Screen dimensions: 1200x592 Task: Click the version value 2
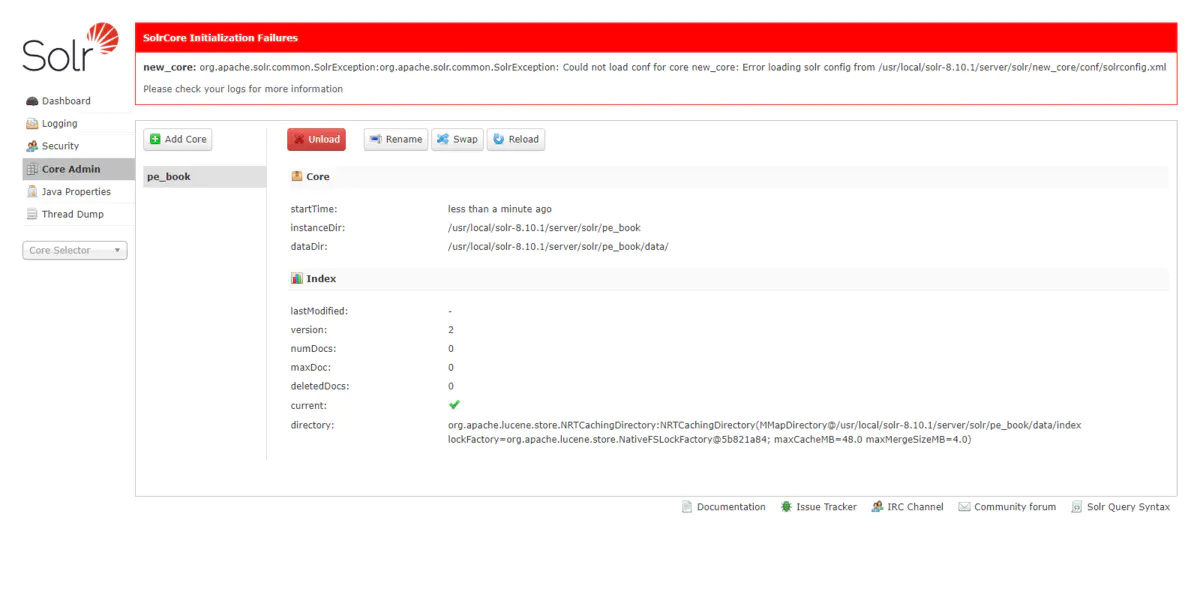(x=451, y=329)
